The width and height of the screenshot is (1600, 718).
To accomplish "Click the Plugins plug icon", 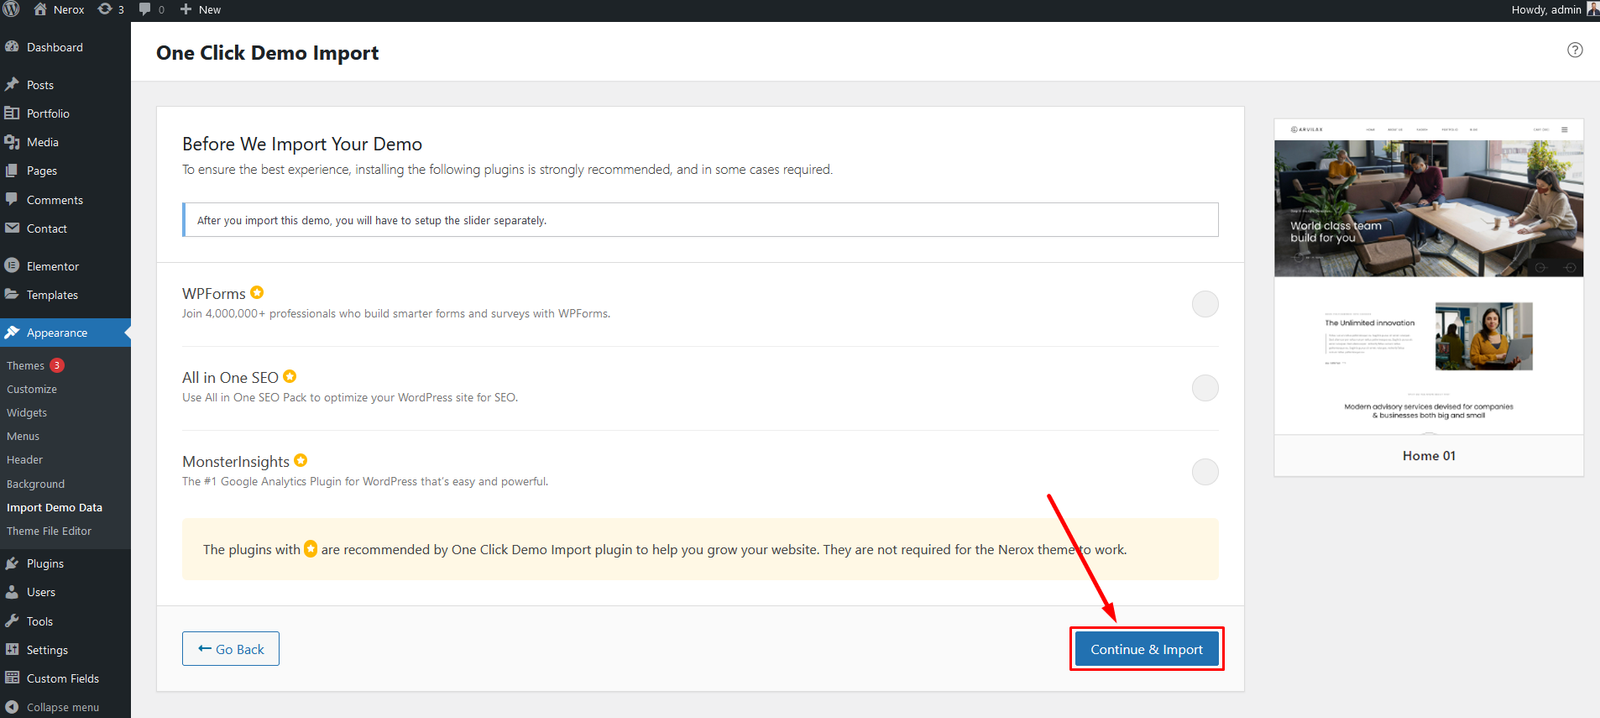I will pyautogui.click(x=12, y=563).
